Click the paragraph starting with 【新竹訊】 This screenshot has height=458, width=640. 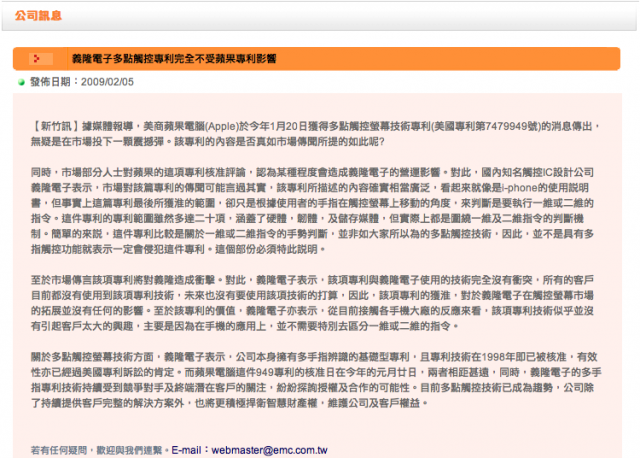click(315, 134)
